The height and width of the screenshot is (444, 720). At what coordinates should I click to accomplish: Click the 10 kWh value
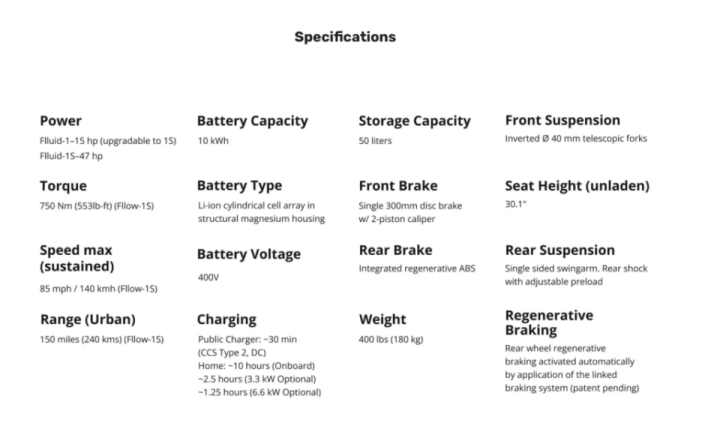click(x=213, y=141)
